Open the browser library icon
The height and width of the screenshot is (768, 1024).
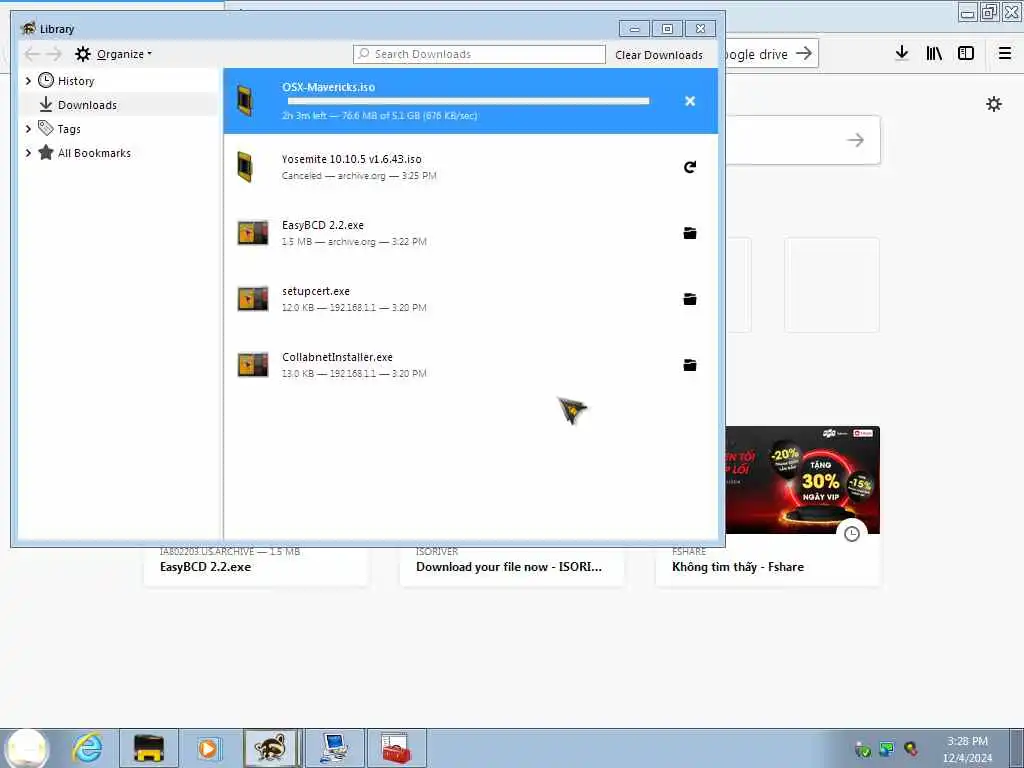[x=934, y=53]
